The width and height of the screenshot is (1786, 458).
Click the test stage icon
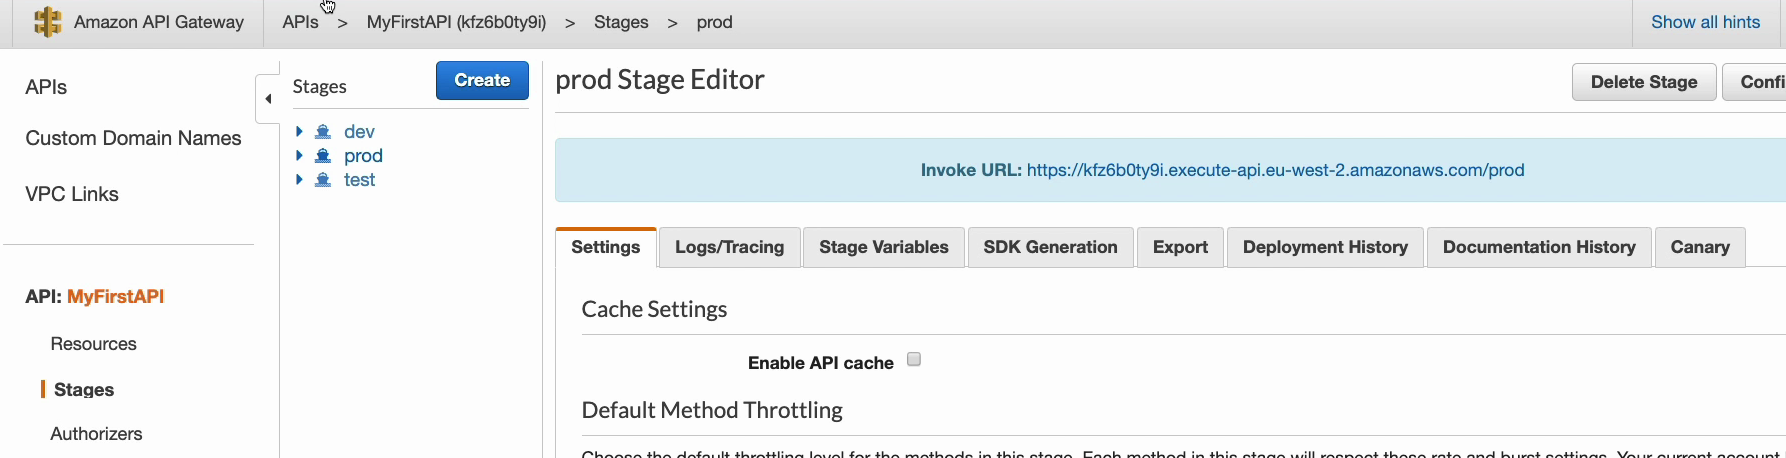point(323,180)
